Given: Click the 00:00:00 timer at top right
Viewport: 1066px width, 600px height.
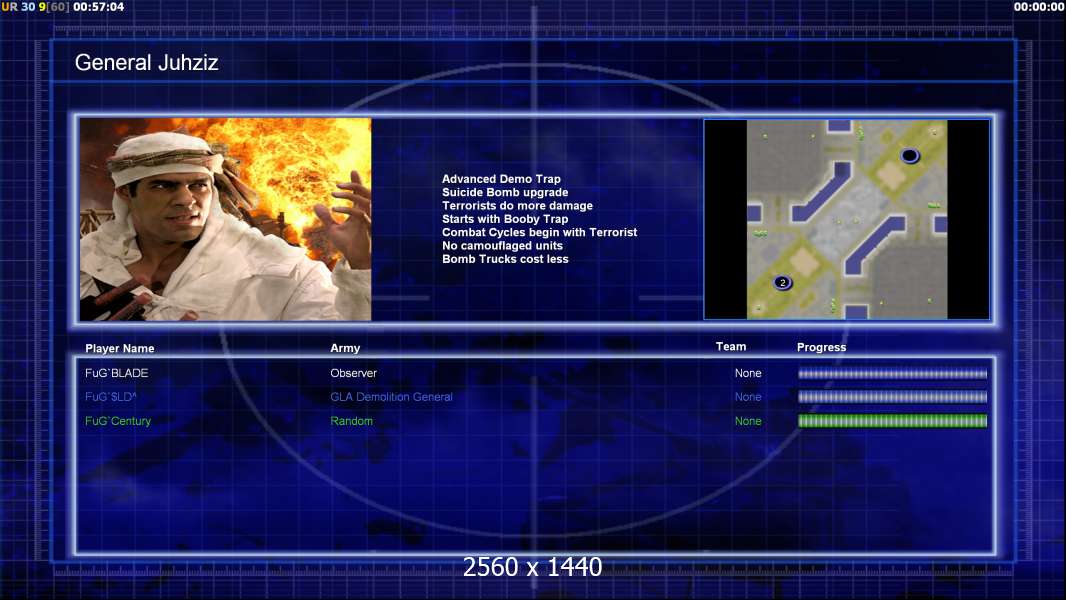Looking at the screenshot, I should [1039, 7].
